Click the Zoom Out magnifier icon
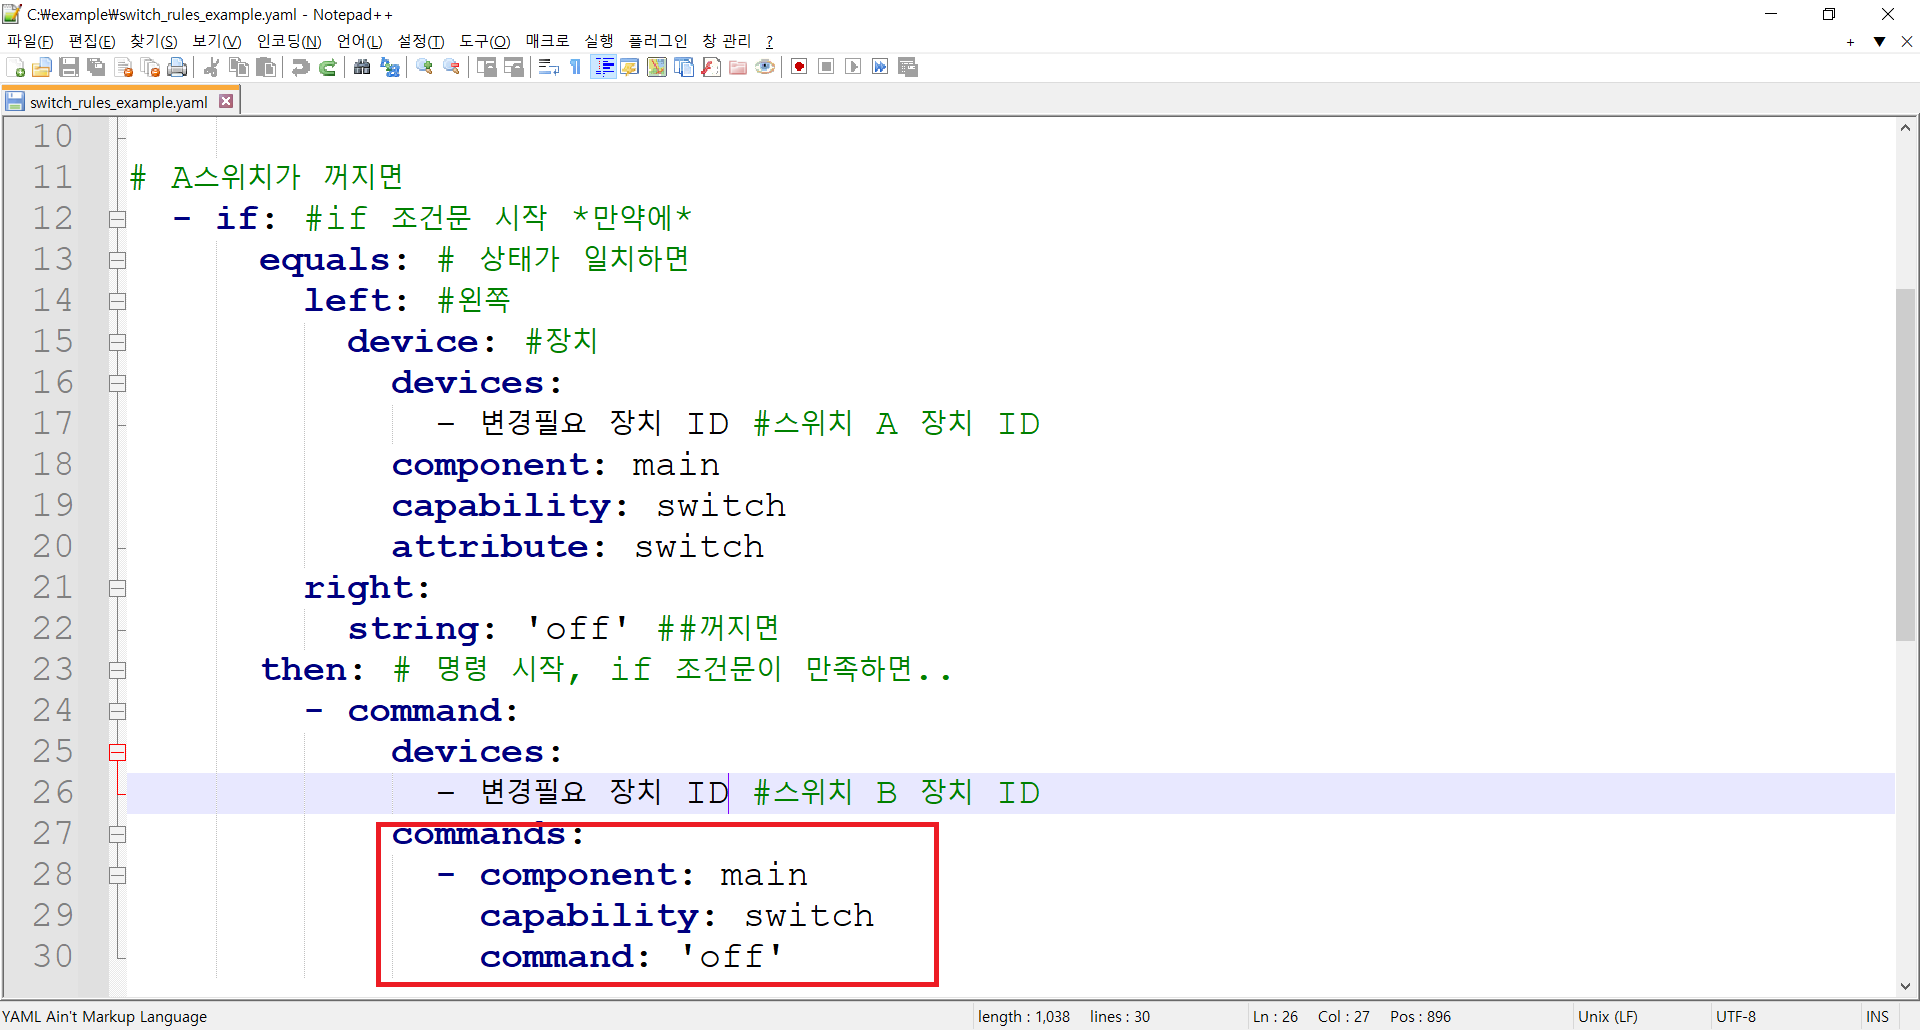The image size is (1920, 1030). [452, 67]
